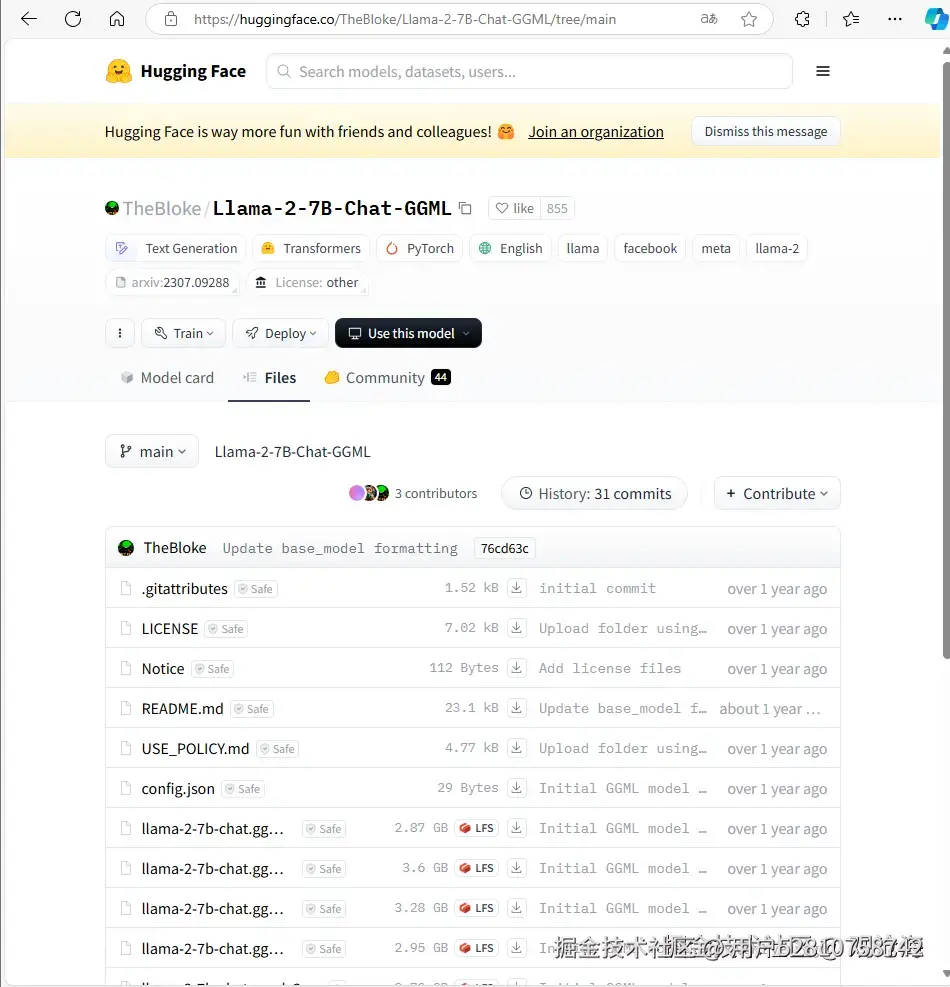Follow the Join an organization link
The image size is (950, 987).
pos(596,132)
